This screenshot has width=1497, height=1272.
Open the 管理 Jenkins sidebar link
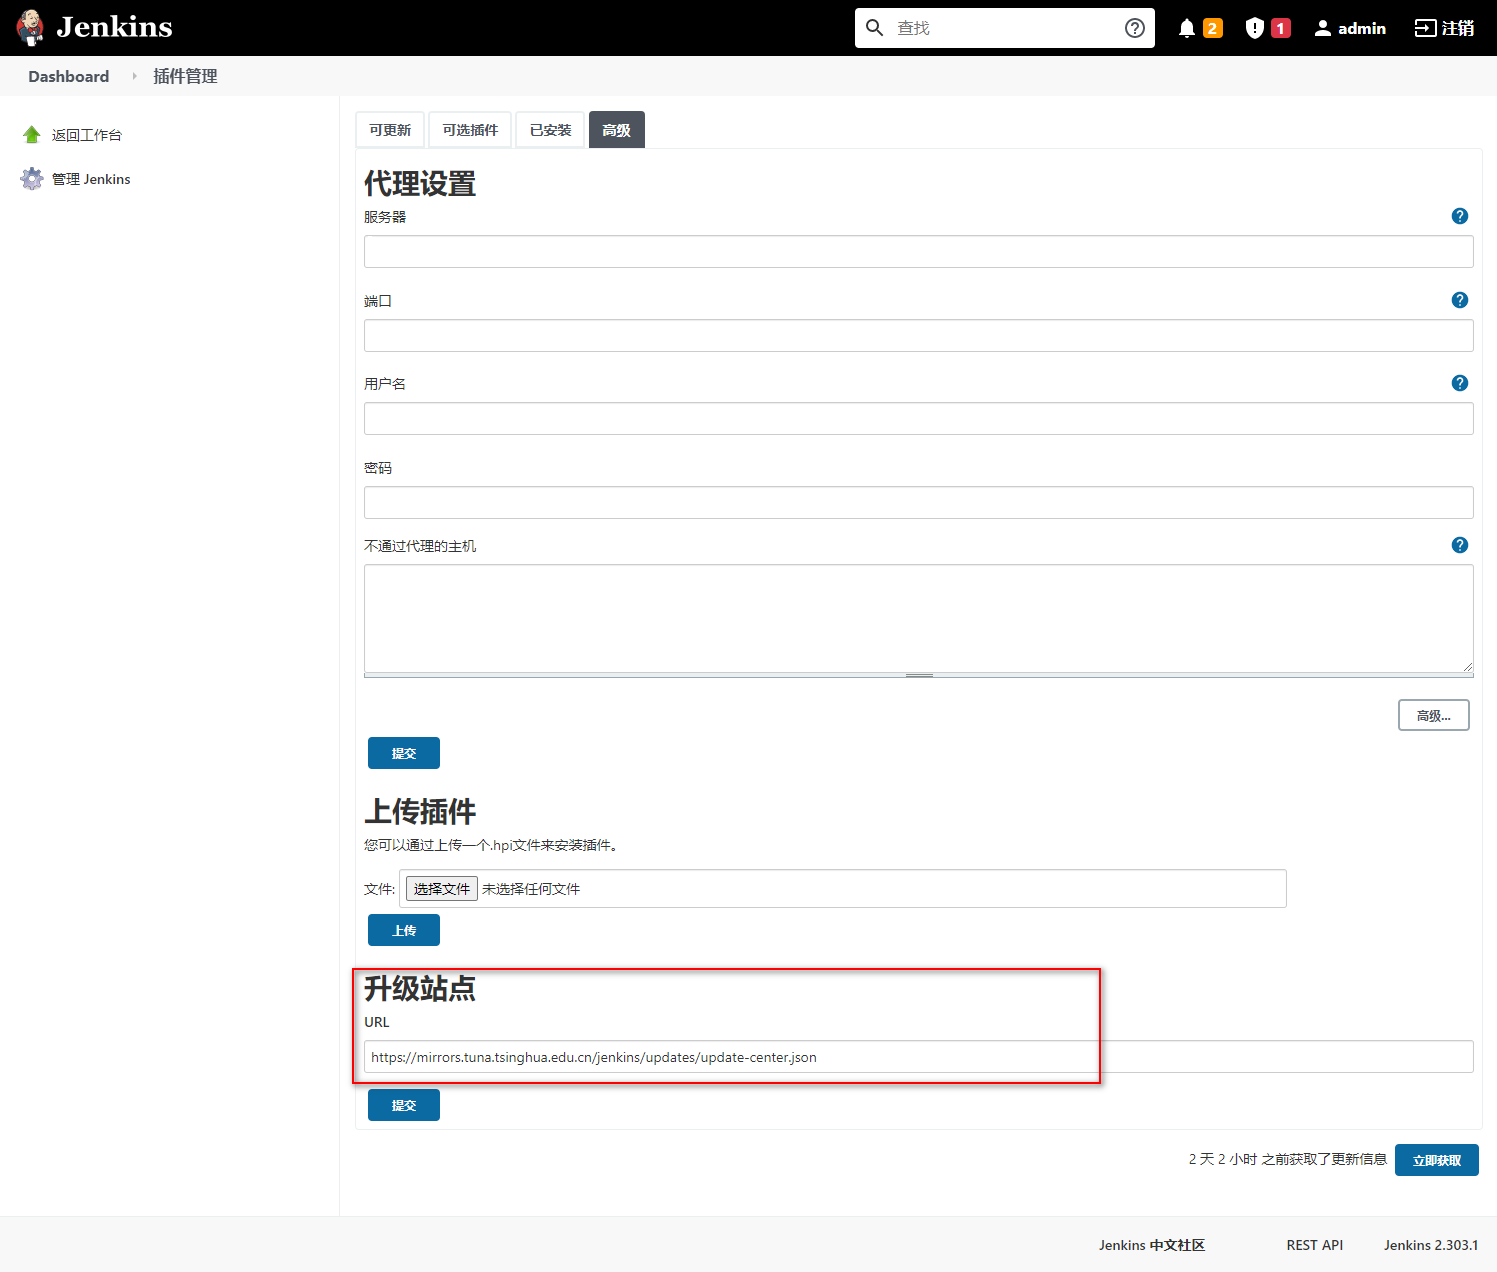pos(91,179)
